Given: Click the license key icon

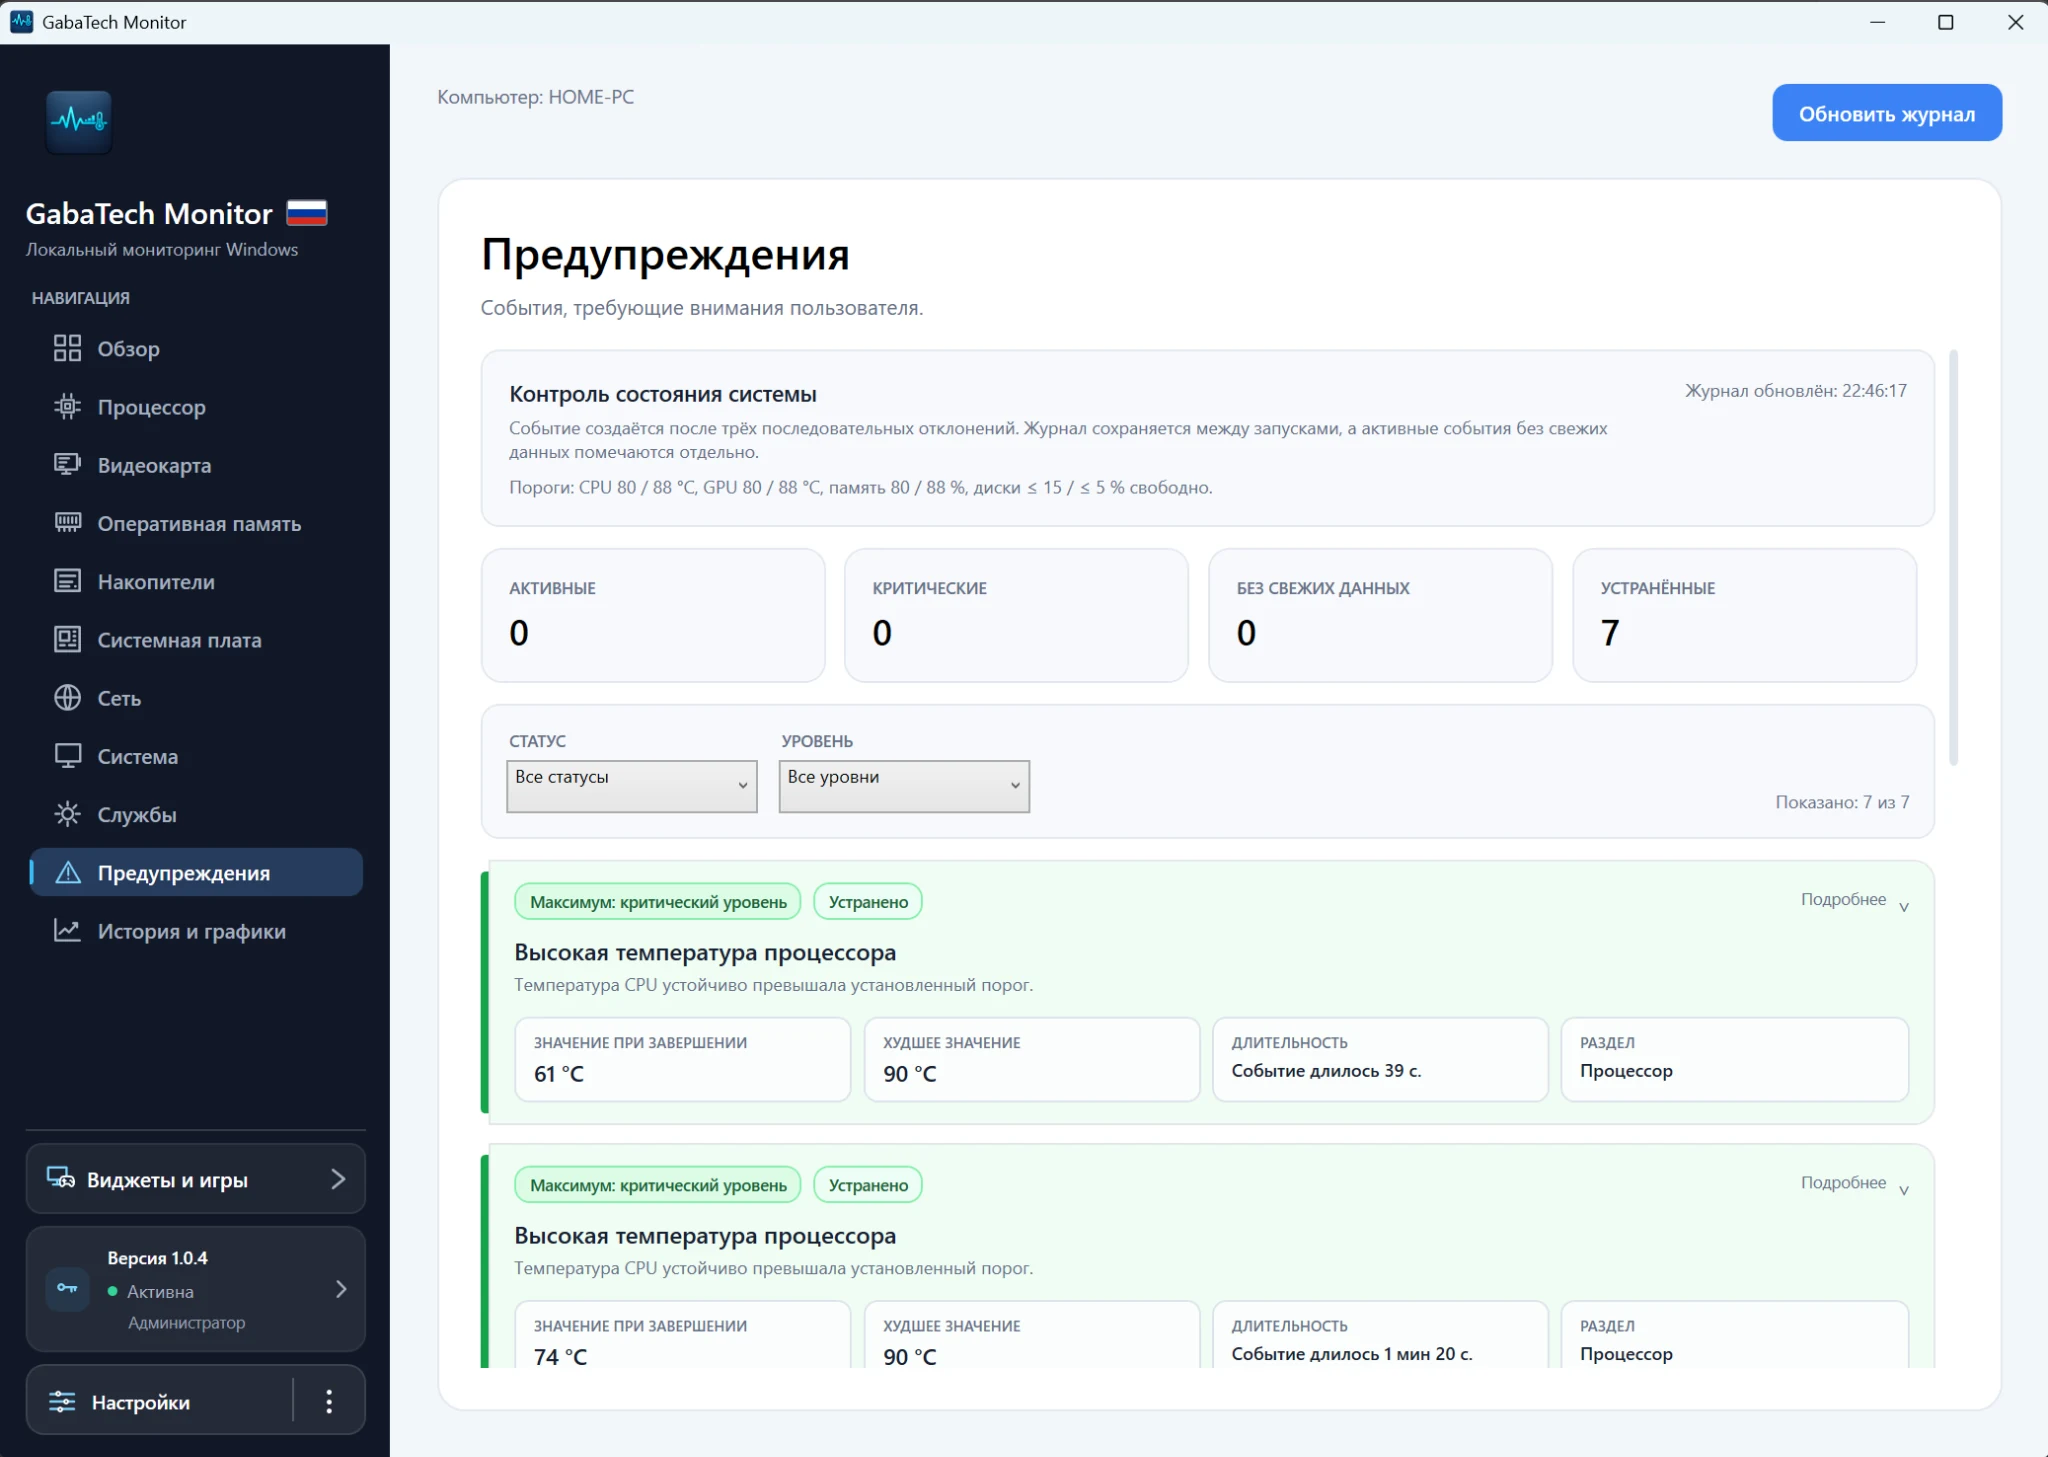Looking at the screenshot, I should pyautogui.click(x=67, y=1288).
